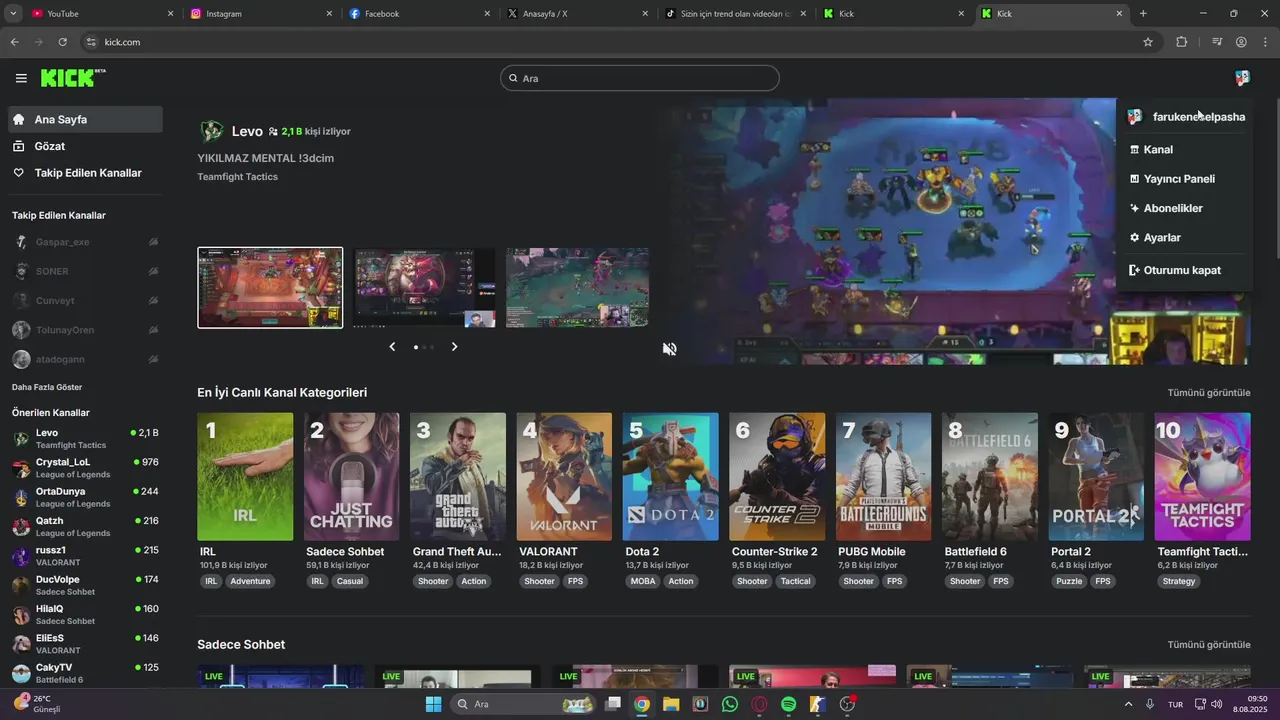Click Strategy tag under Teamfight Tactics
1280x720 pixels.
tap(1179, 581)
